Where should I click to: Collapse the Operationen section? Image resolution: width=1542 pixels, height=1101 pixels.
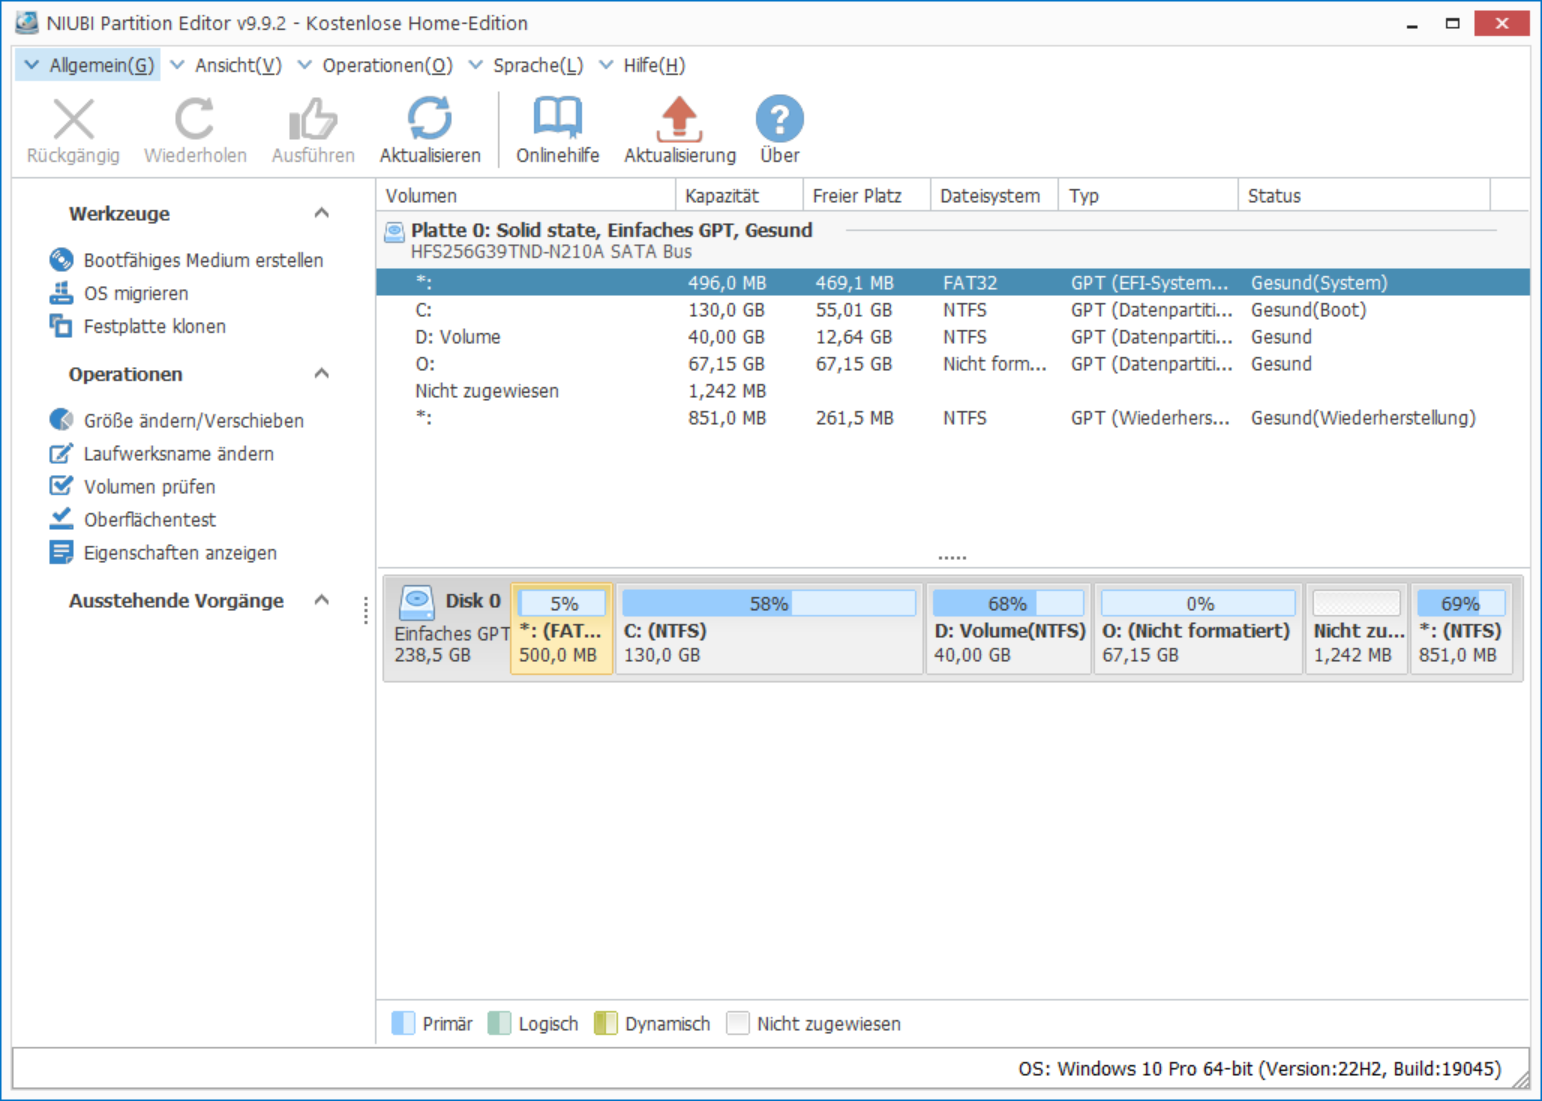[x=322, y=374]
